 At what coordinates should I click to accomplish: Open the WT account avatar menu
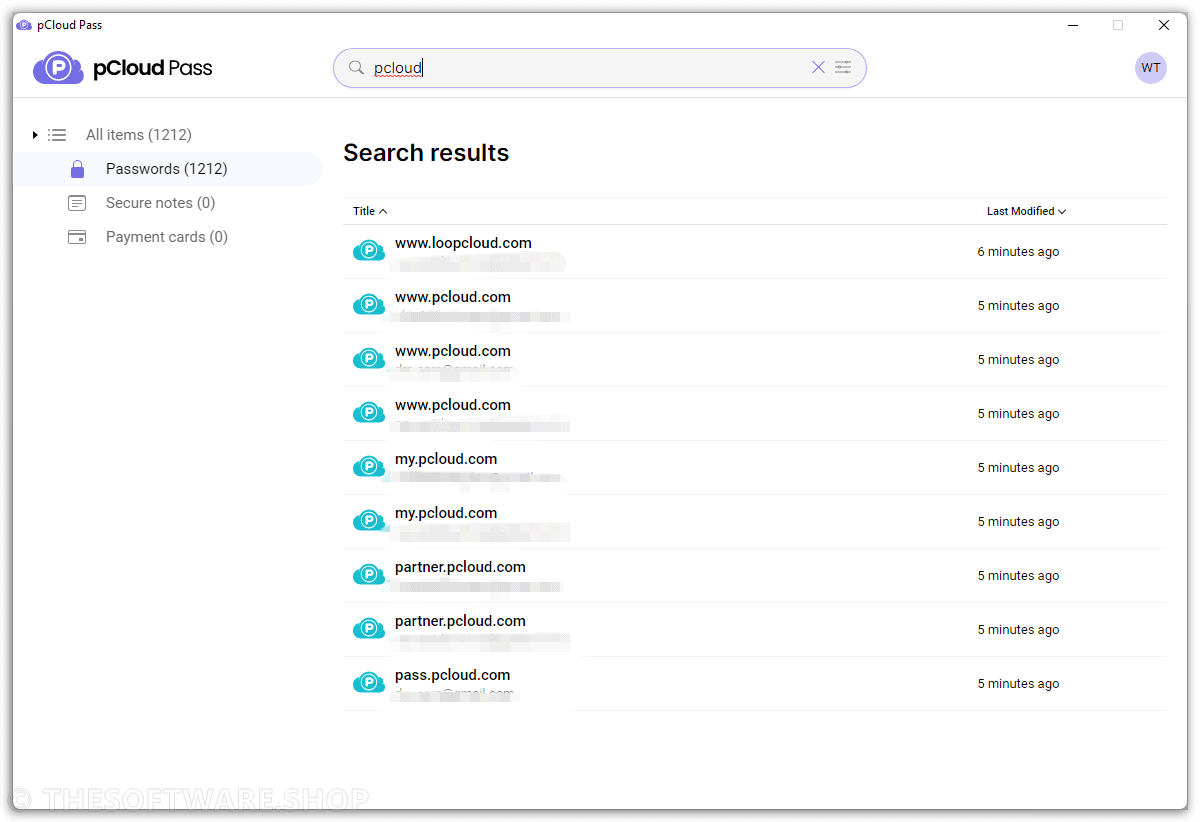1151,68
